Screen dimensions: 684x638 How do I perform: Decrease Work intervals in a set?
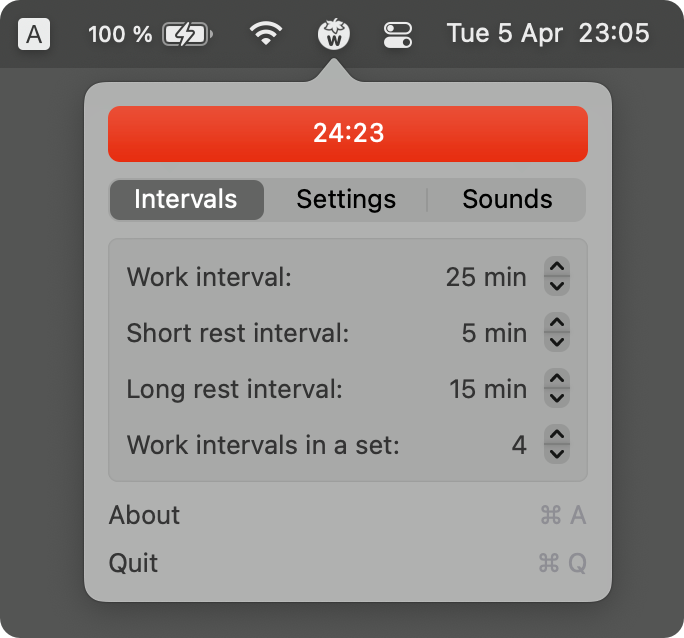point(558,454)
